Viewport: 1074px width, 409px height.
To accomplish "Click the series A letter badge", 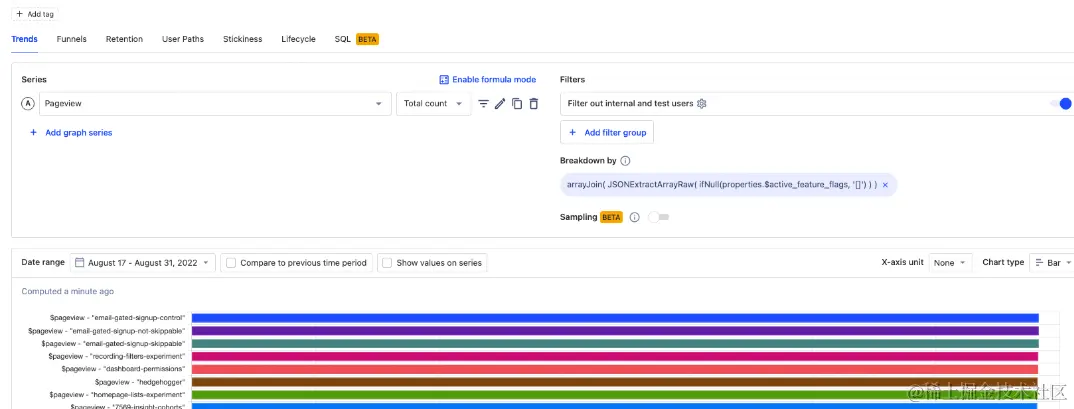I will (x=28, y=103).
